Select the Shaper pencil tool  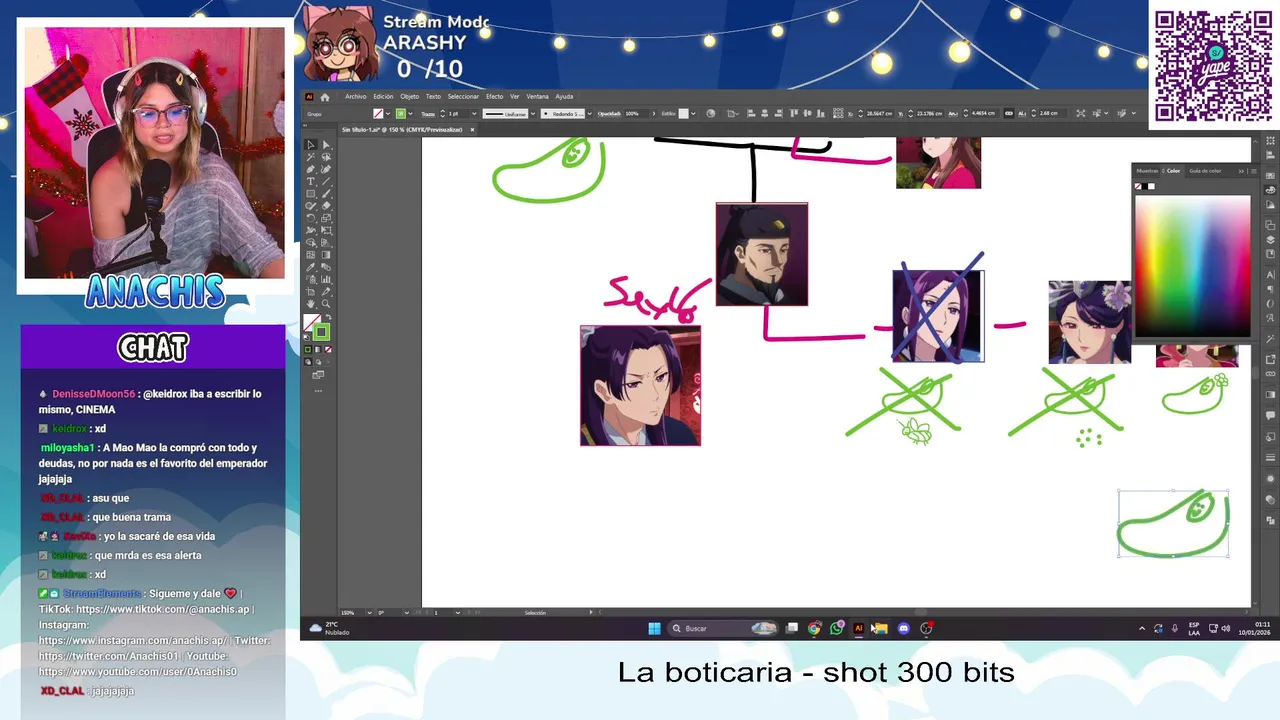click(x=311, y=207)
